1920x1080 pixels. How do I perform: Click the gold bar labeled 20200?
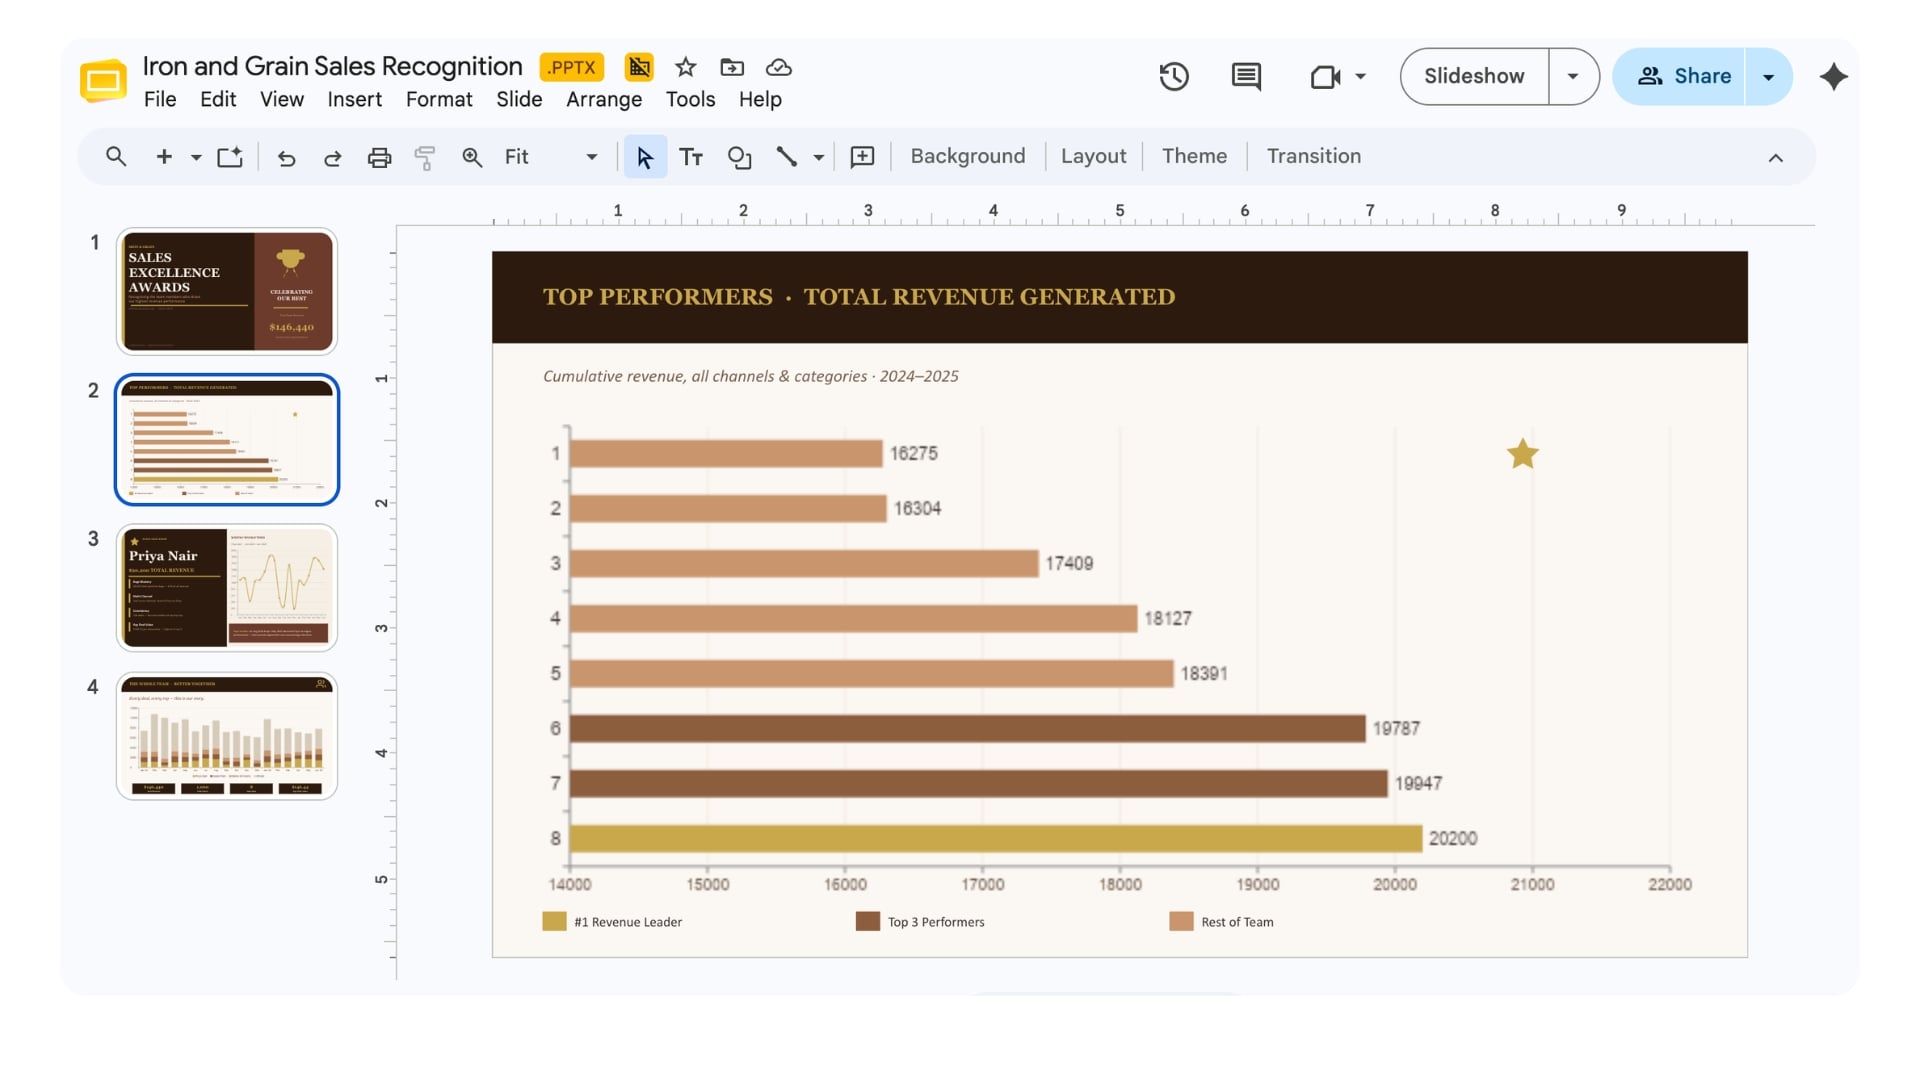995,838
